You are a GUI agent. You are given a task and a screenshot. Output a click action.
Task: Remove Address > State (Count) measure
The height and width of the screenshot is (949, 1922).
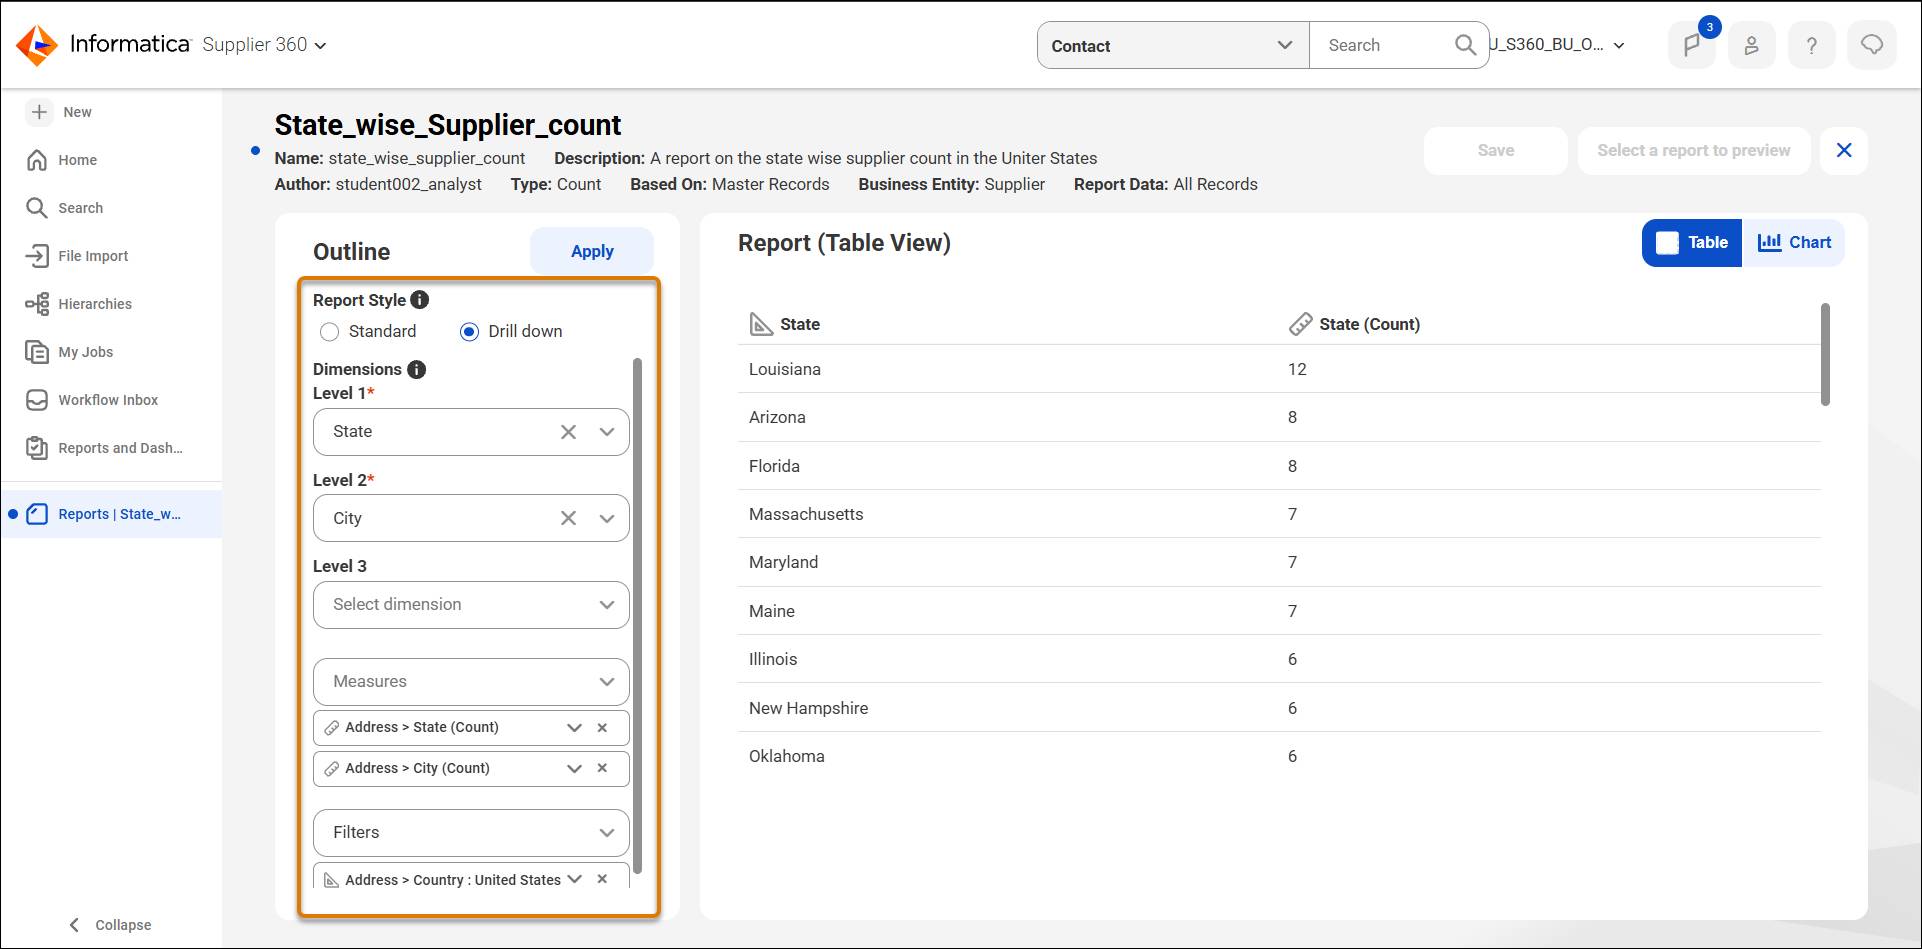pos(602,727)
